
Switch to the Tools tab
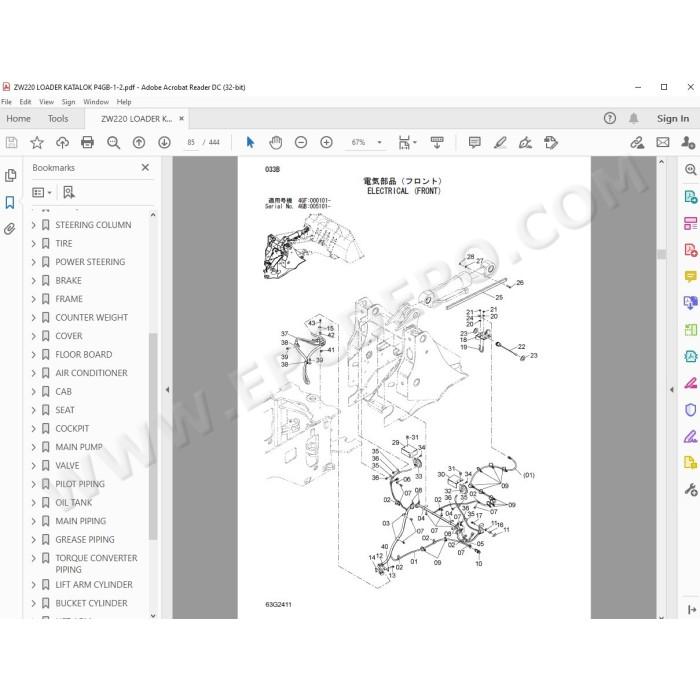58,119
